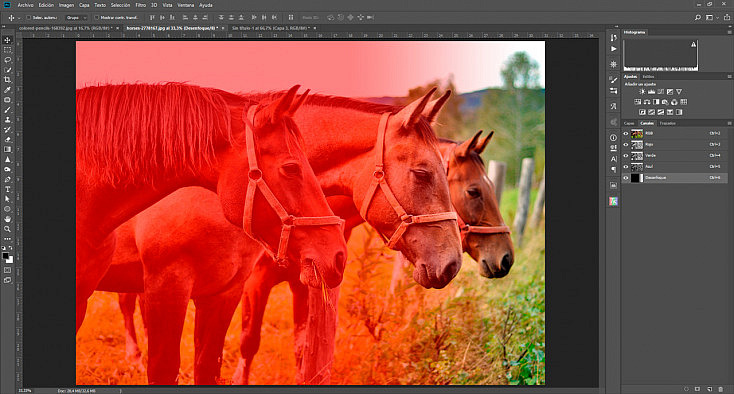Select the Quick Selection tool
The image size is (734, 394).
click(x=7, y=70)
